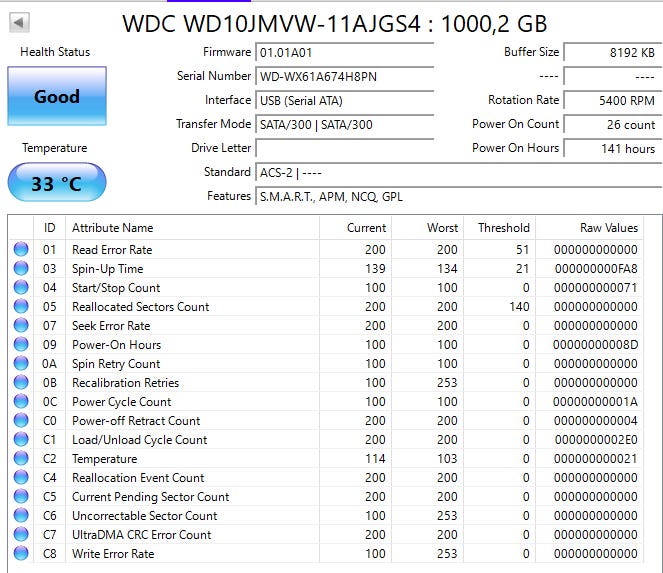The image size is (663, 573).
Task: Click the Attribute Name column header
Action: coord(192,228)
